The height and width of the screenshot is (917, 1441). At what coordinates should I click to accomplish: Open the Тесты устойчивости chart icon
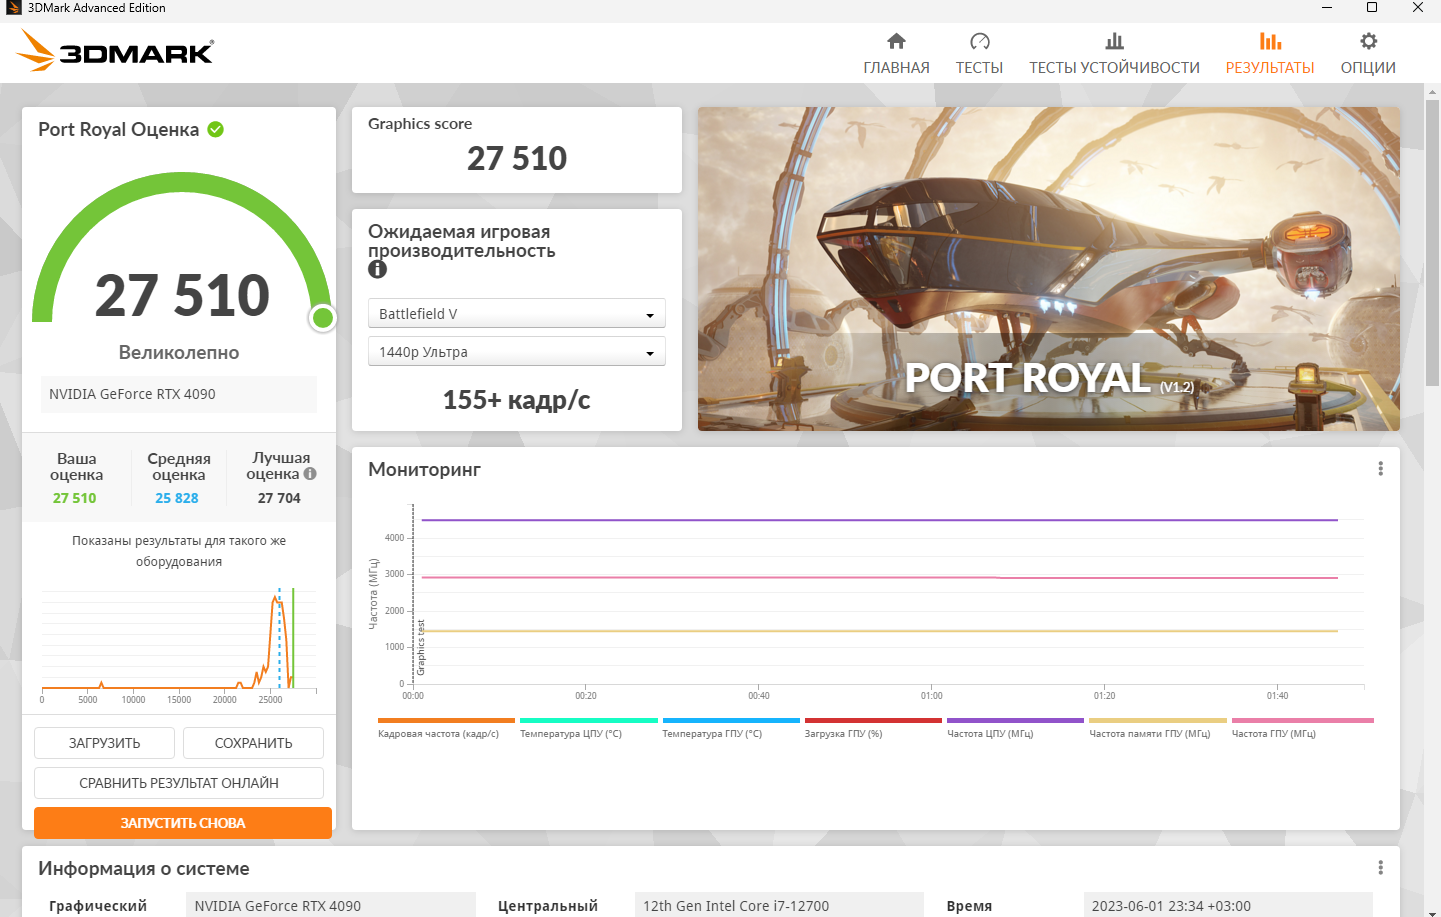click(x=1114, y=41)
